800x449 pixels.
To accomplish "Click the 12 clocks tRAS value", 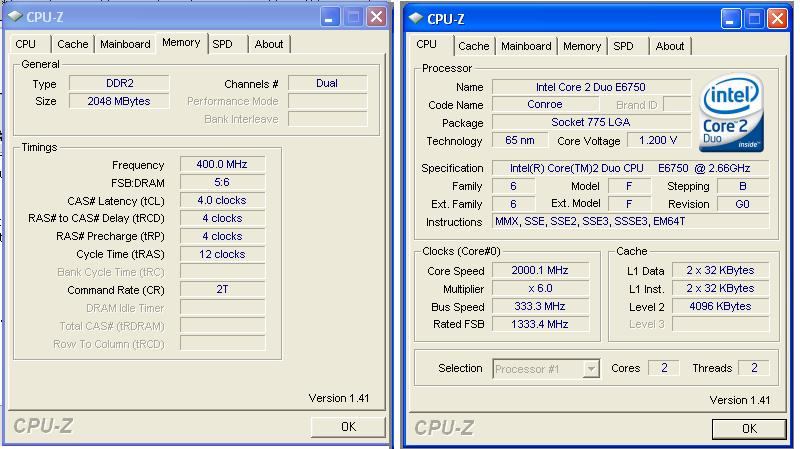I will tap(222, 254).
